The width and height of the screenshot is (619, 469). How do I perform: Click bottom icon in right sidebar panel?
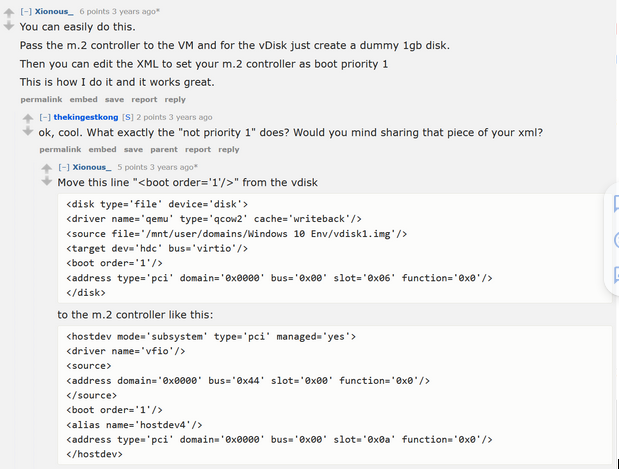(x=614, y=275)
